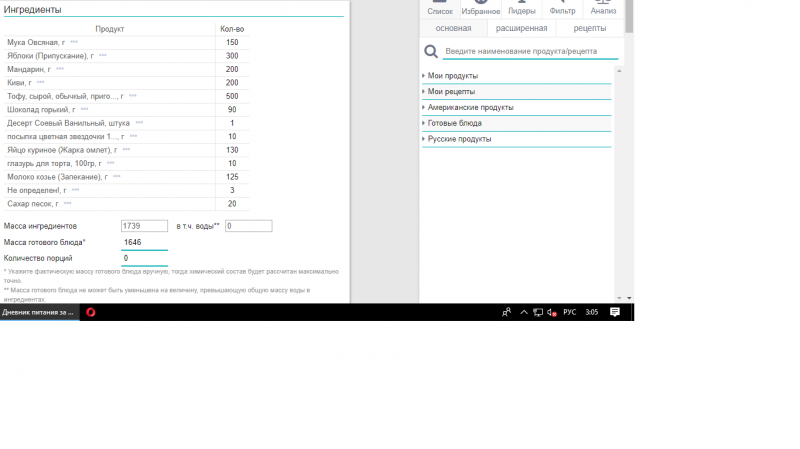Open the options dots next to Киви
Viewport: 800px width, 449px height.
coord(41,83)
